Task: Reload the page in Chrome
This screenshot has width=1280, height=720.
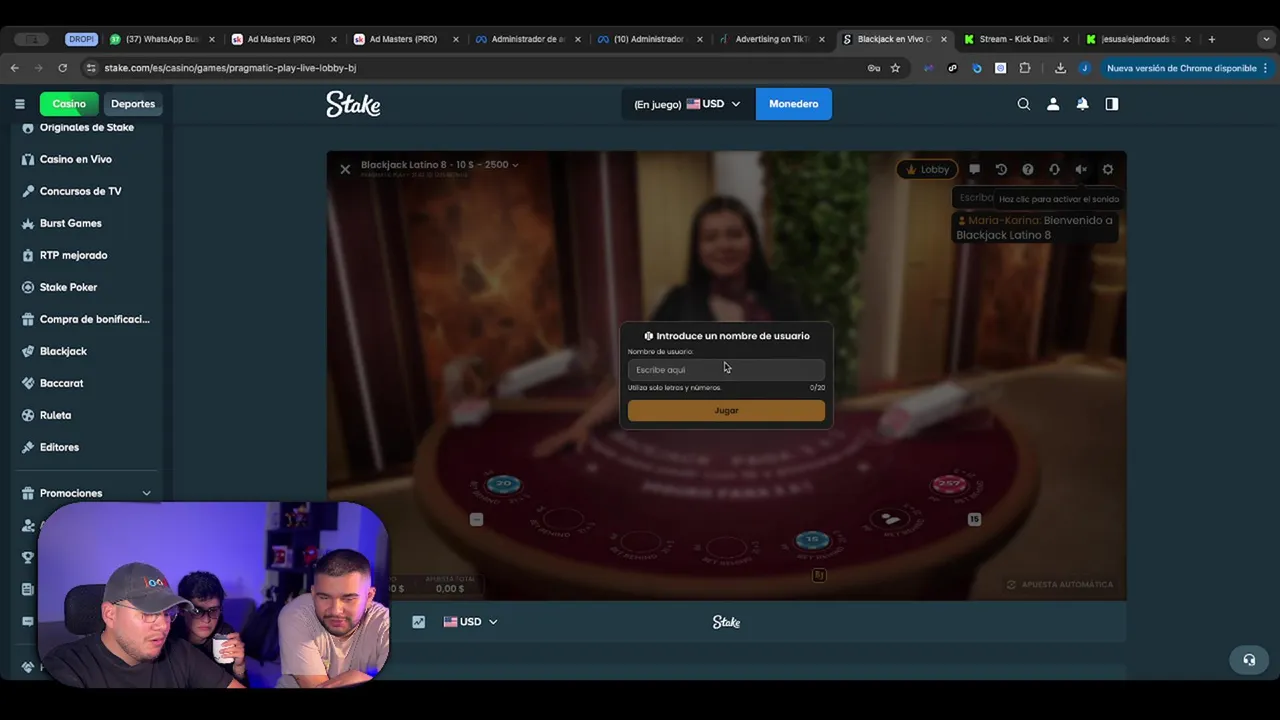Action: click(x=62, y=68)
